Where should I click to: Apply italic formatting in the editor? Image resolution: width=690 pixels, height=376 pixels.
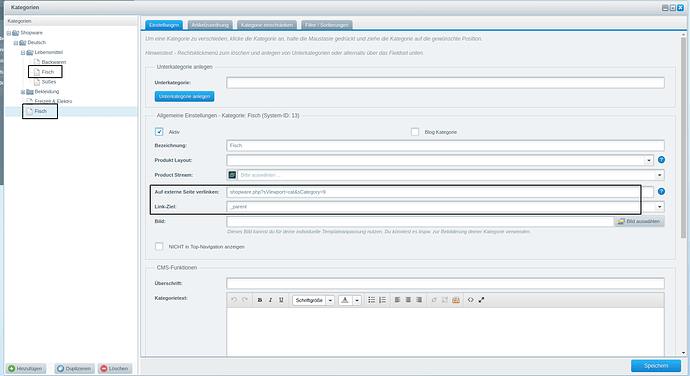270,300
